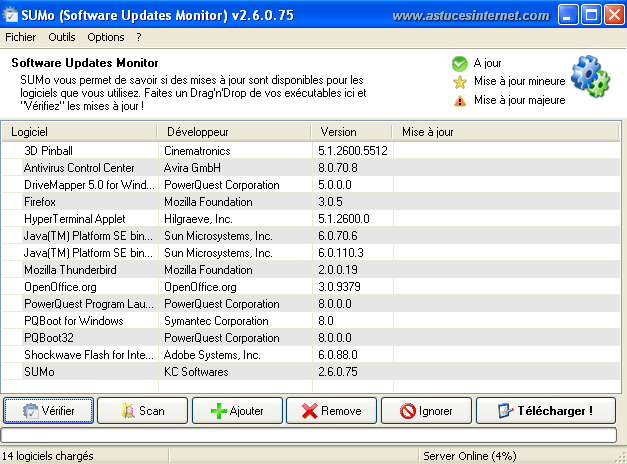Viewport: 627px width, 464px height.
Task: Open the ? help menu
Action: 139,37
